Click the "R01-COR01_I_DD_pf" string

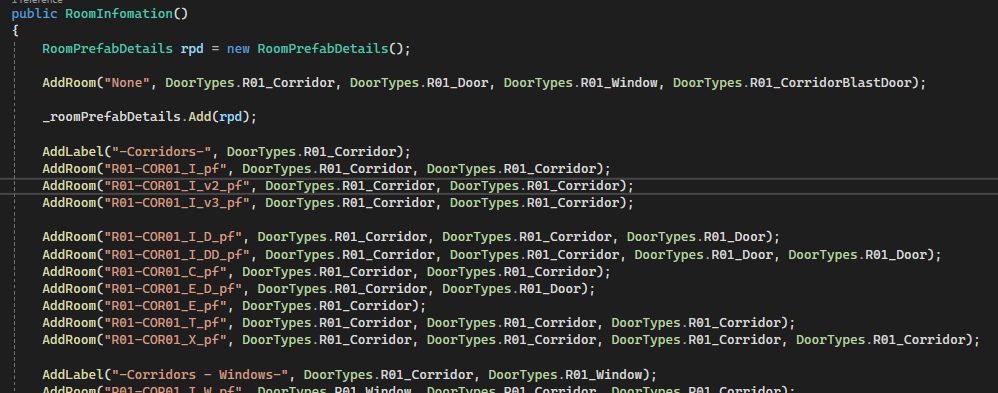pos(177,255)
